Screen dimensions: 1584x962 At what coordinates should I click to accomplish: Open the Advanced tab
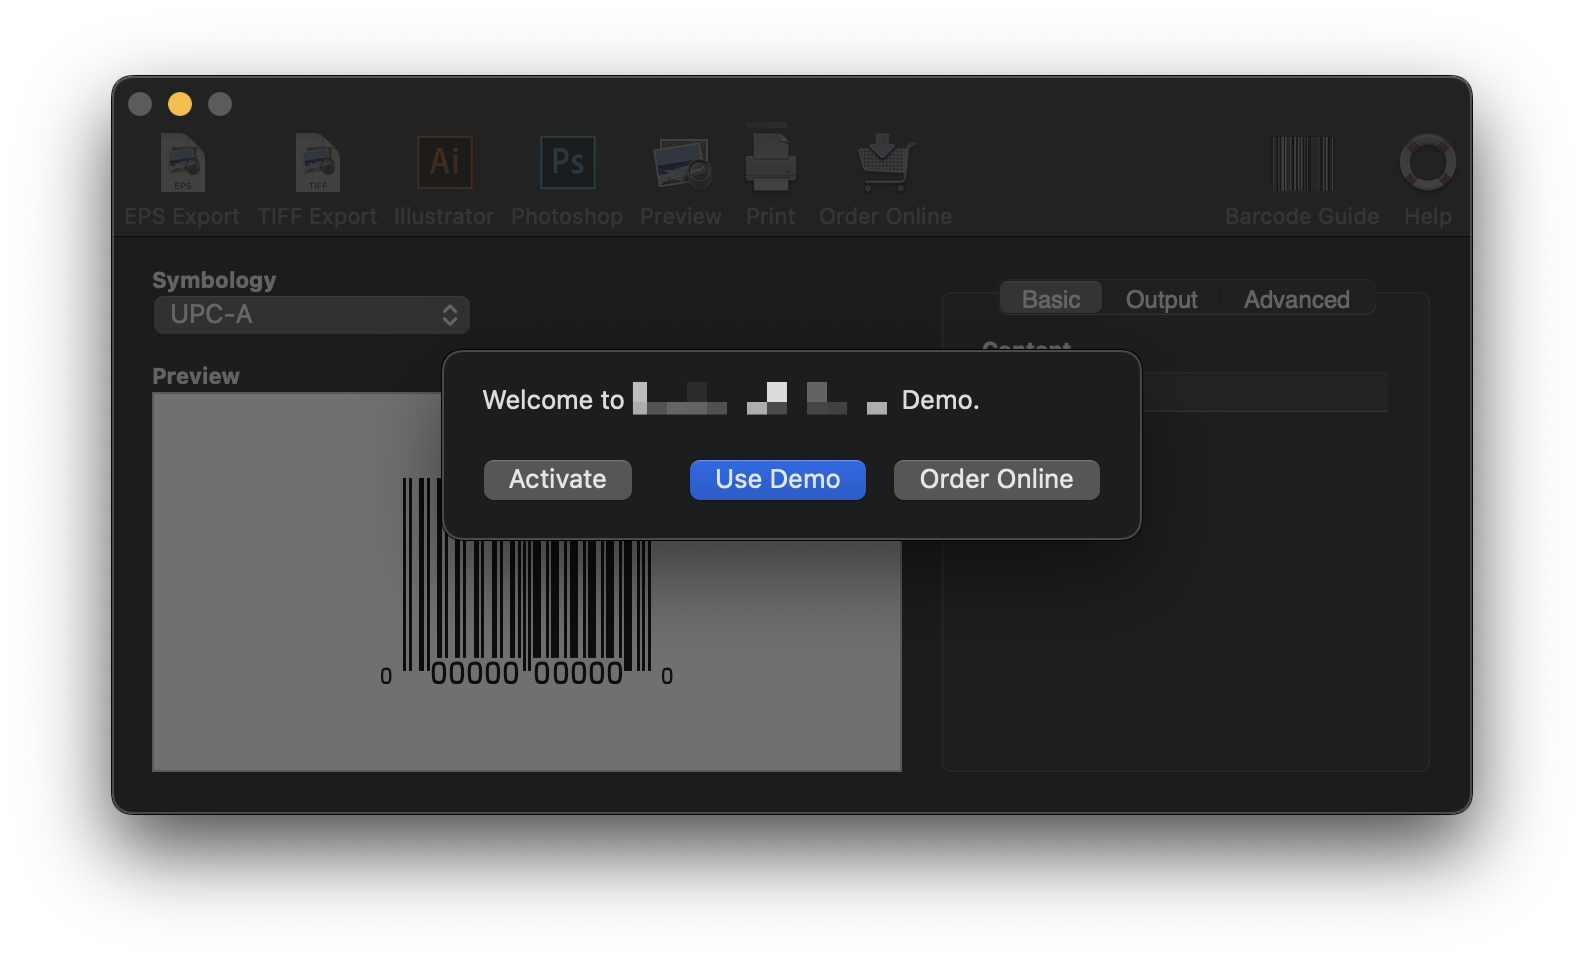pyautogui.click(x=1296, y=299)
